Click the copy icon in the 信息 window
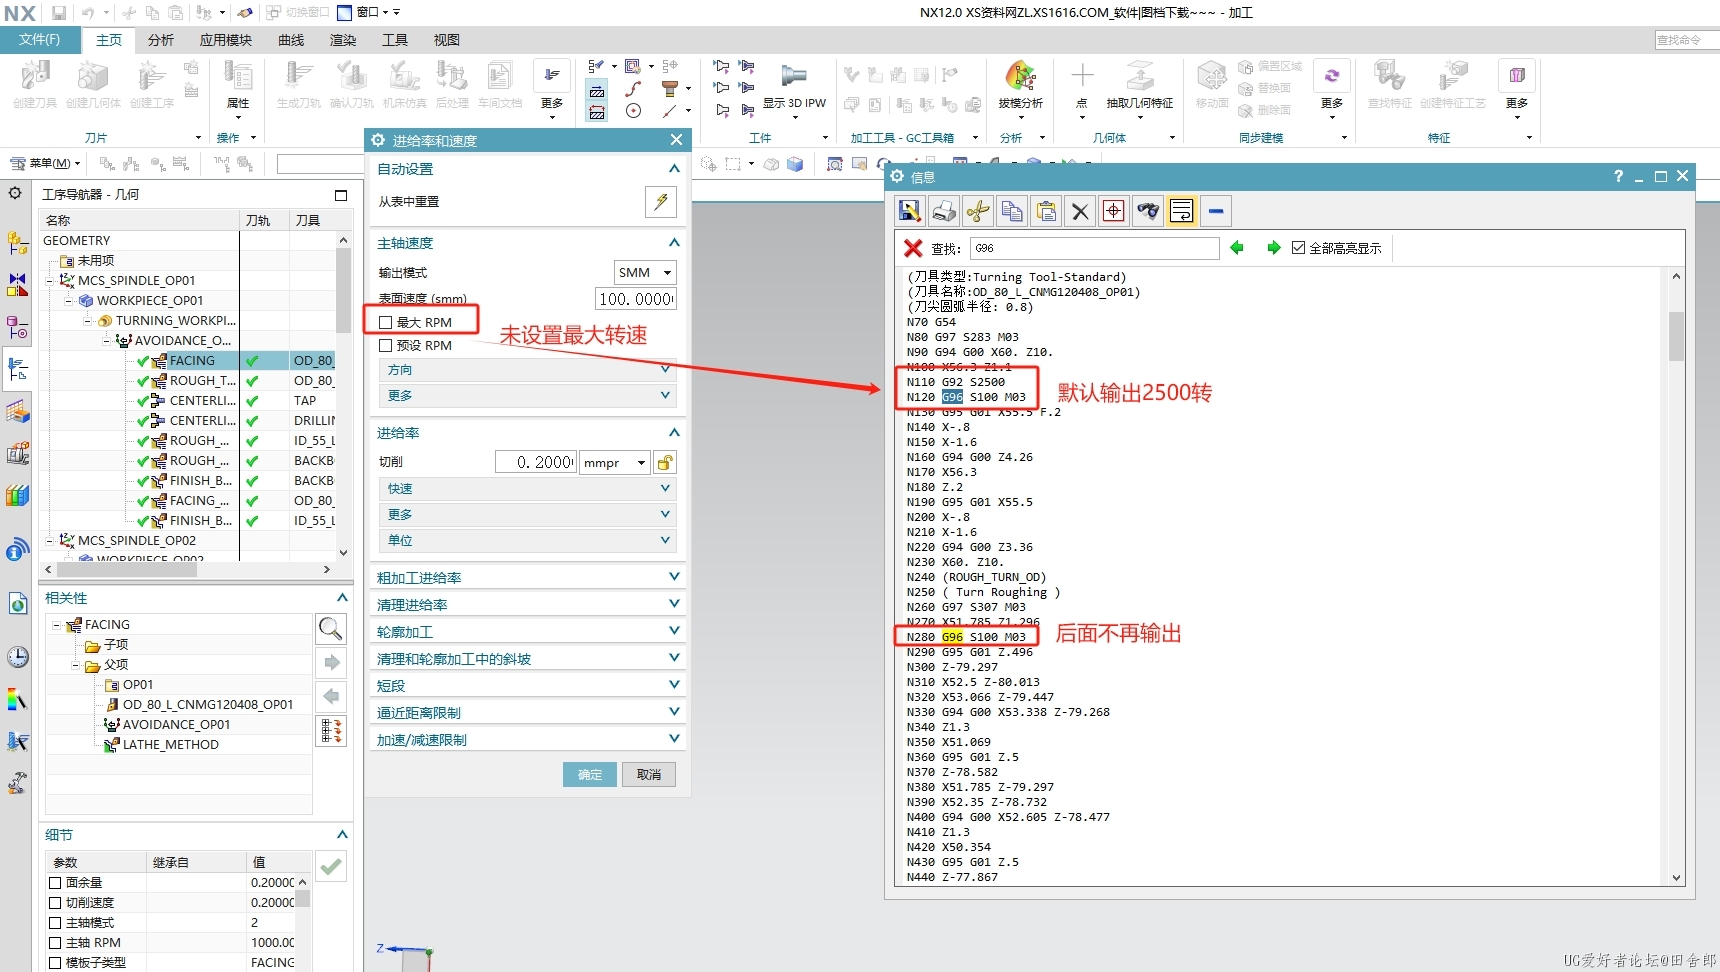The height and width of the screenshot is (972, 1720). (x=1012, y=211)
